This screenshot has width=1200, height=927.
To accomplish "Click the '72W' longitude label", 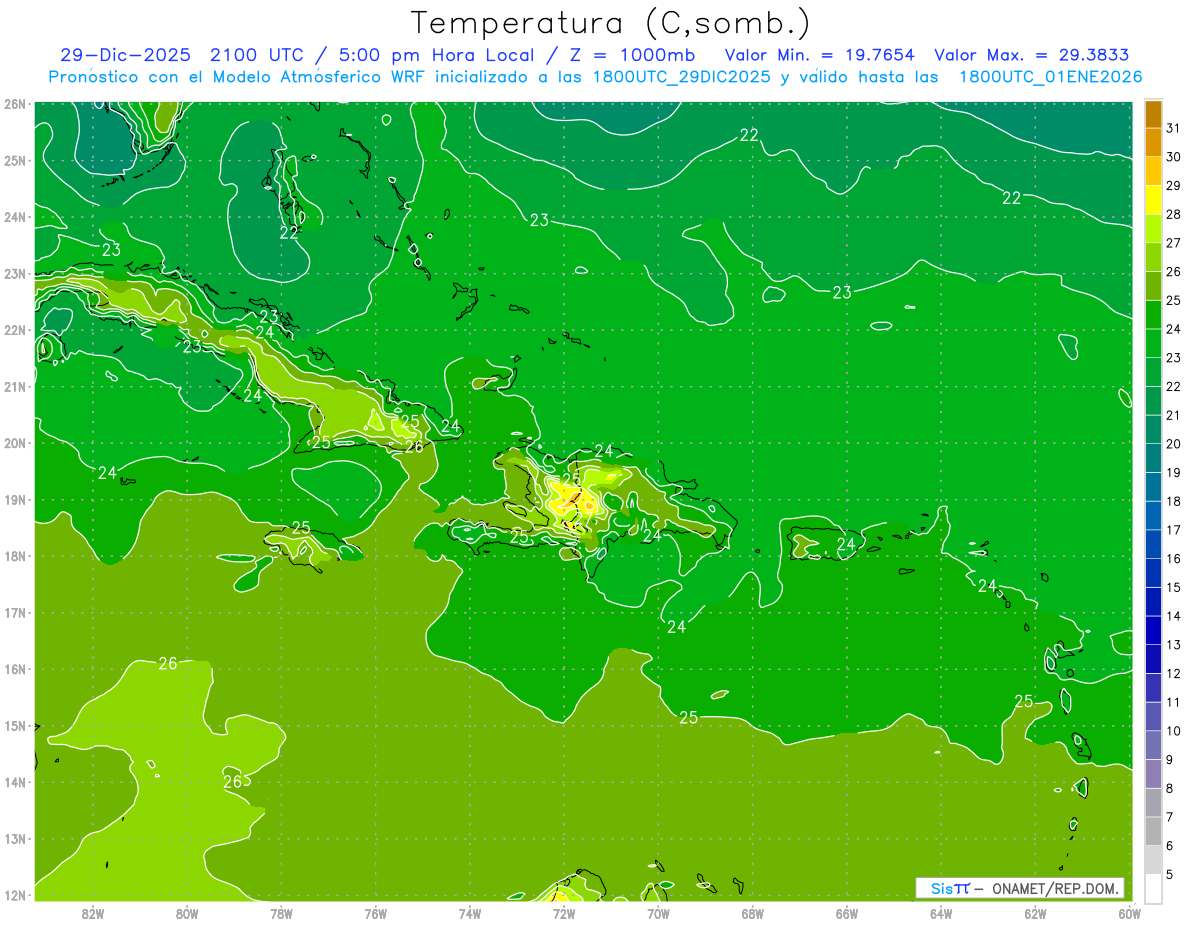I will pyautogui.click(x=564, y=914).
